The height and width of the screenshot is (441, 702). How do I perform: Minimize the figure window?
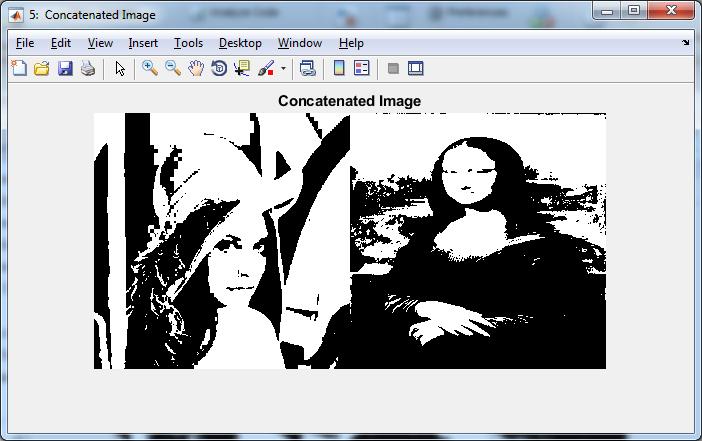[607, 11]
